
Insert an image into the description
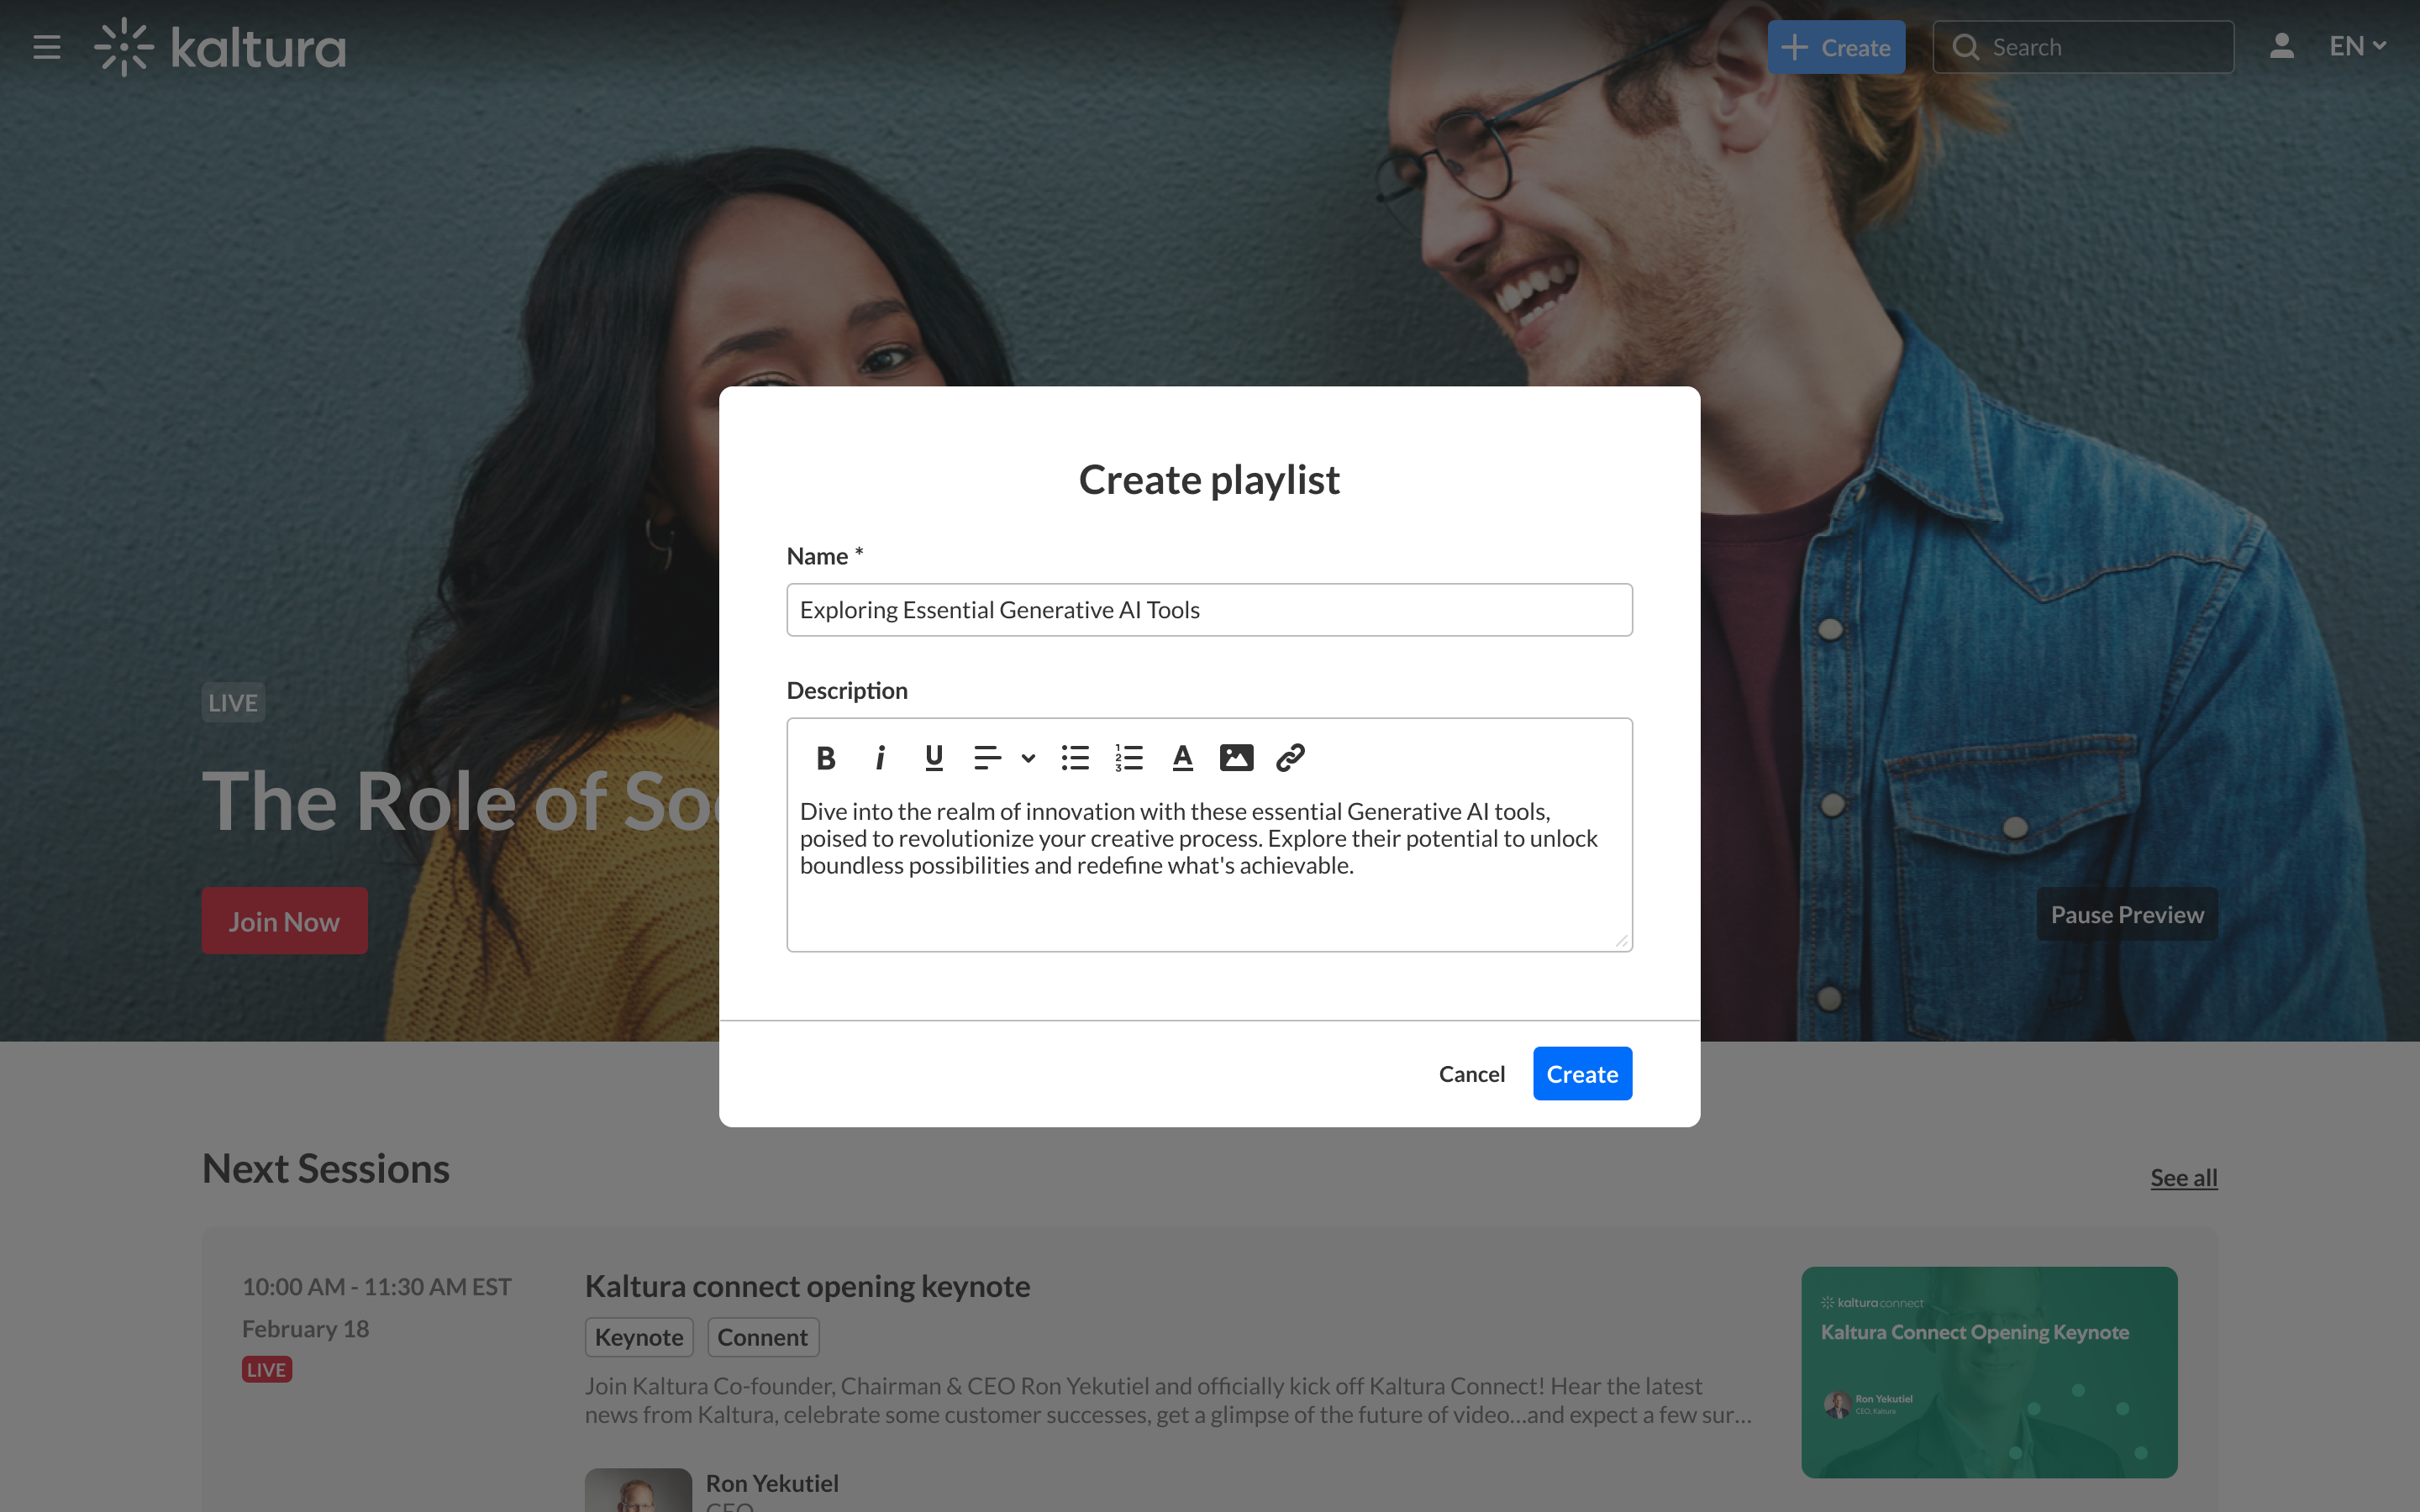1236,758
